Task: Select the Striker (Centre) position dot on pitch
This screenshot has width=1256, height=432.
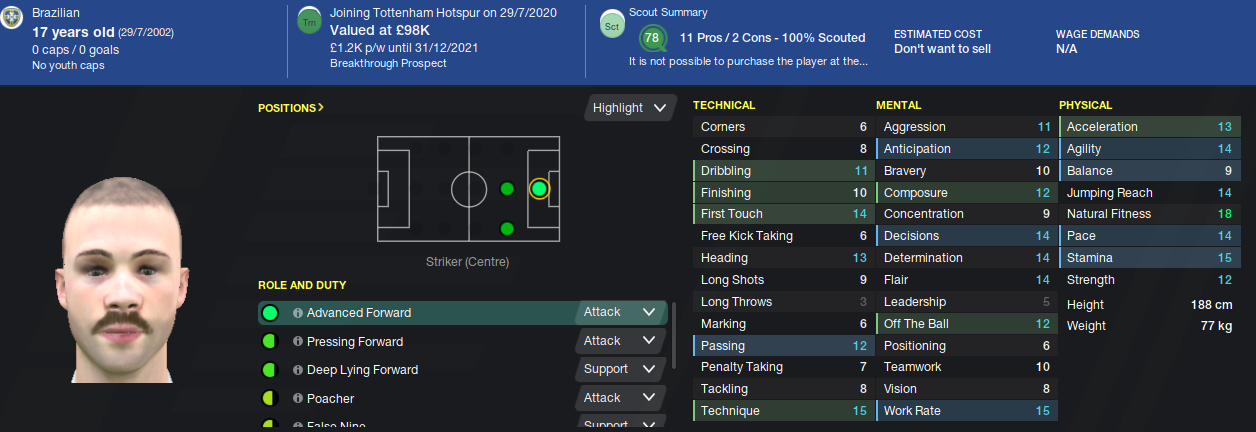Action: click(539, 188)
